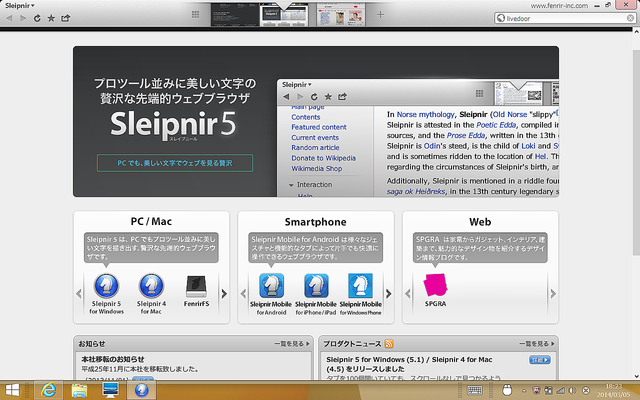
Task: Switch to the third tab thumbnail
Action: tap(345, 15)
